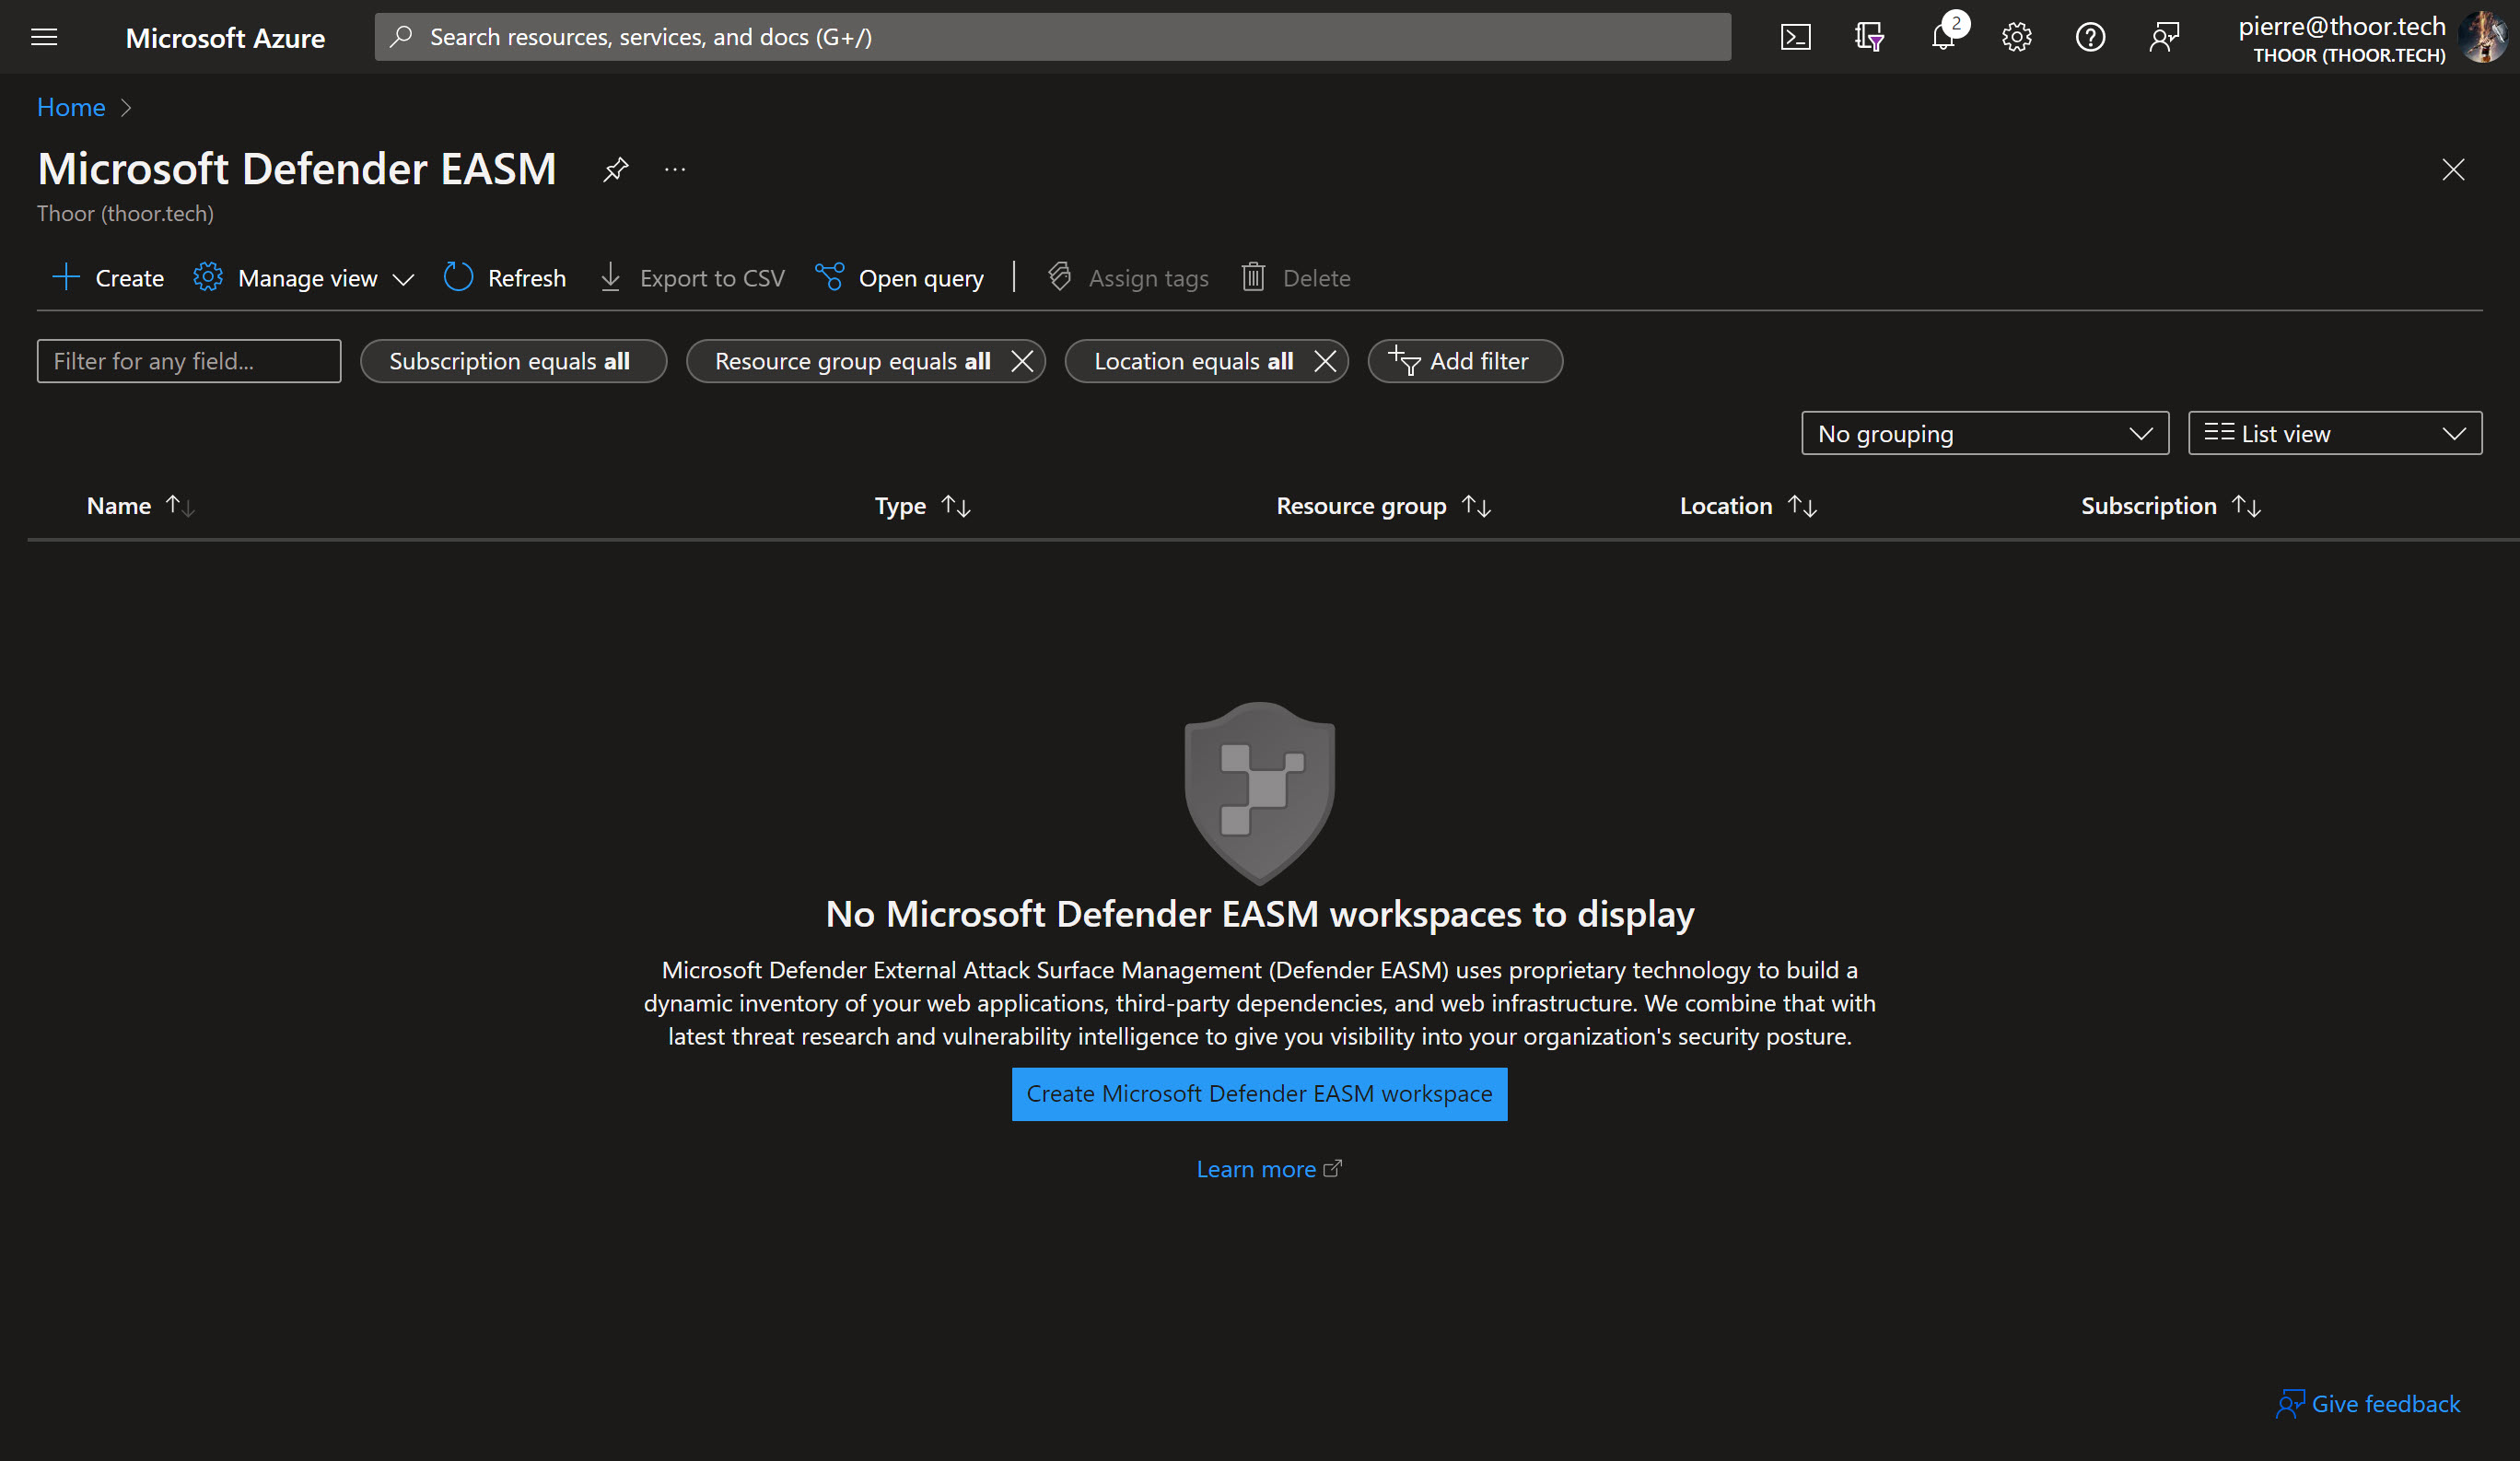Open the ellipsis more-options menu beside title
The height and width of the screenshot is (1461, 2520).
coord(675,169)
